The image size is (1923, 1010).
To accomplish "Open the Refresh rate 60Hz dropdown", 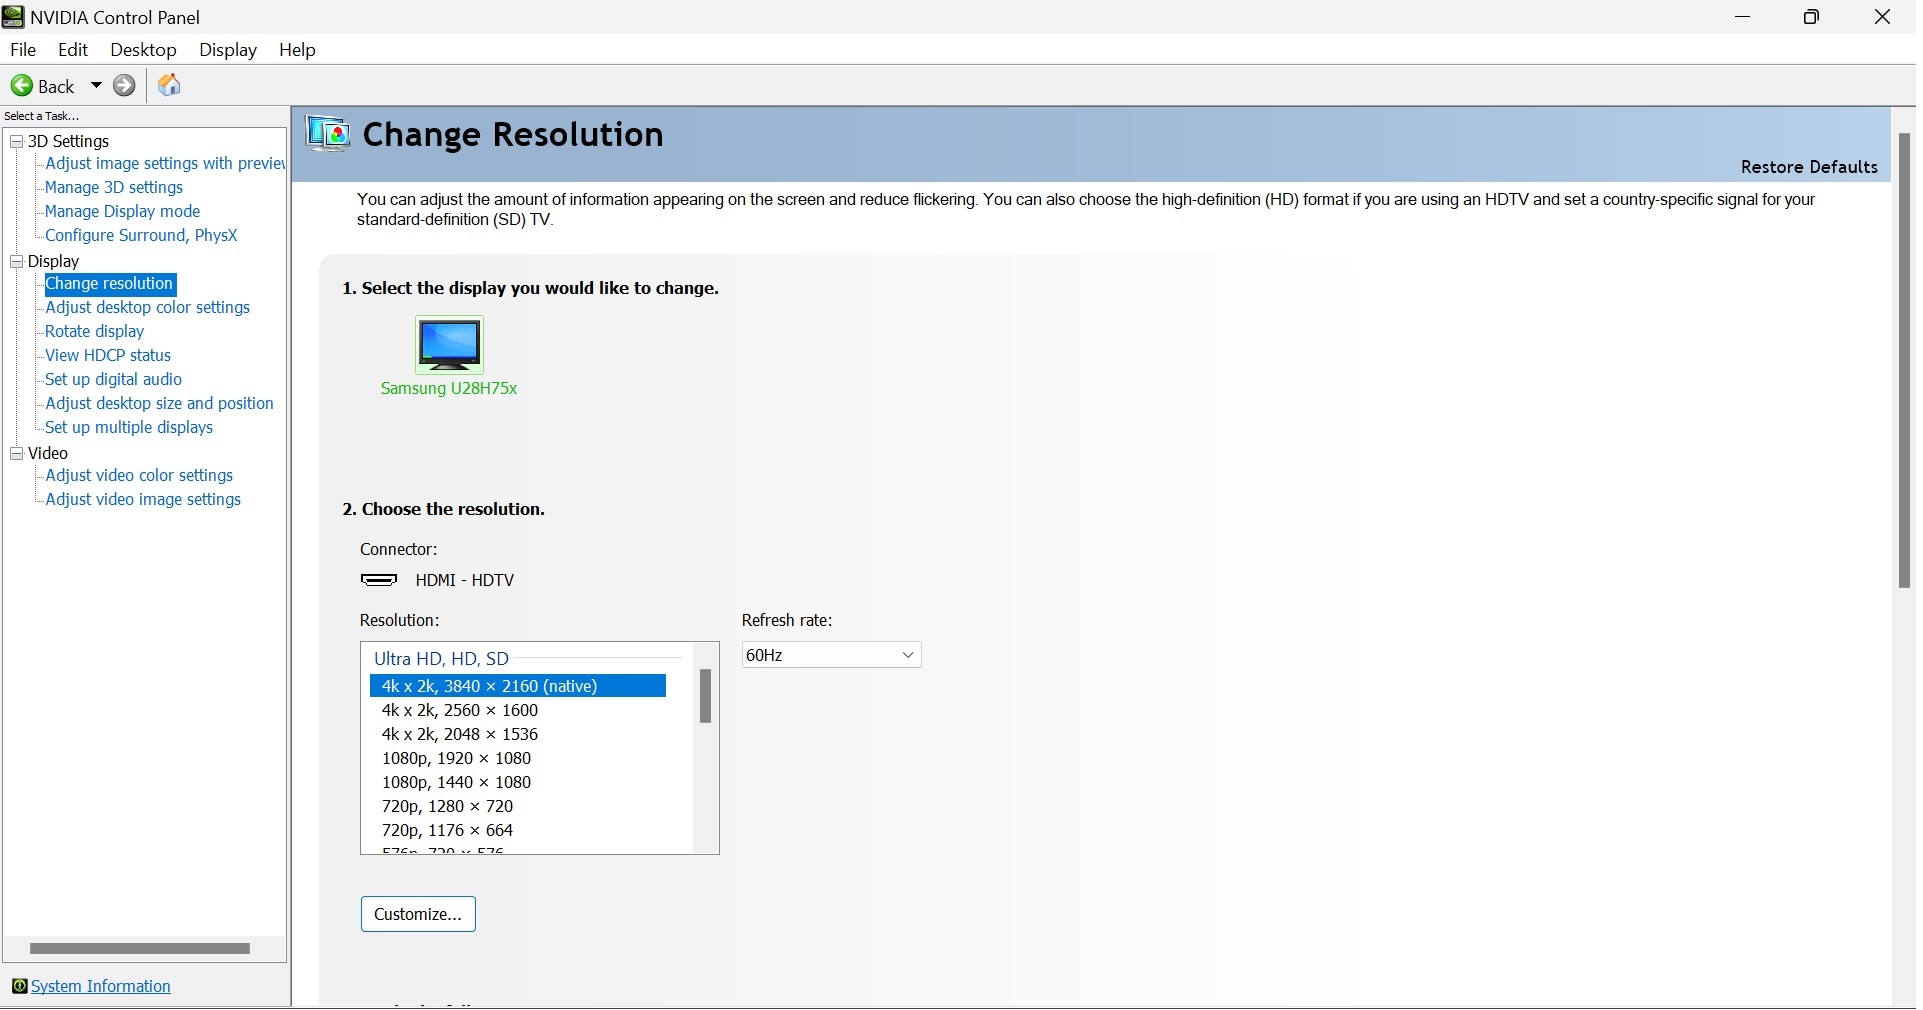I will click(x=831, y=656).
